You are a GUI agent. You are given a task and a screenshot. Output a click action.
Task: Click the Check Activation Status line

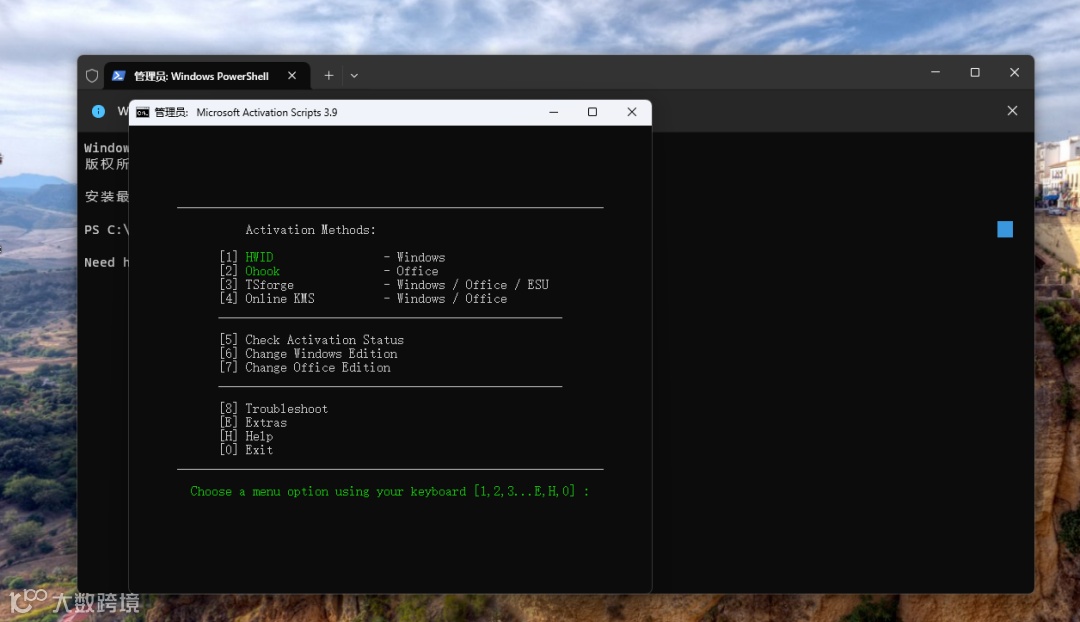click(311, 340)
